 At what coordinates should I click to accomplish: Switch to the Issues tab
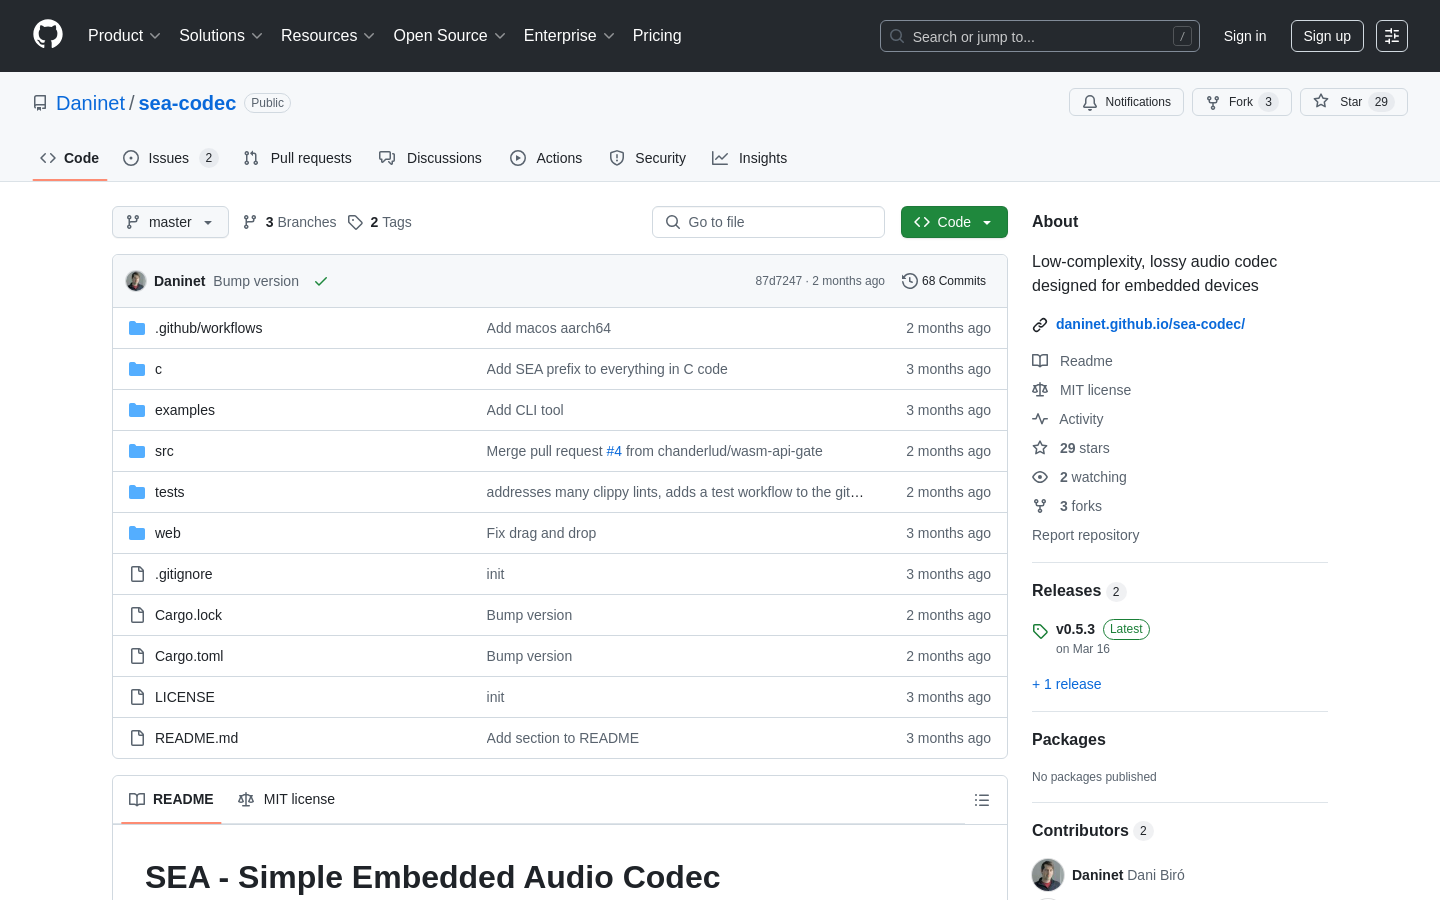[170, 158]
